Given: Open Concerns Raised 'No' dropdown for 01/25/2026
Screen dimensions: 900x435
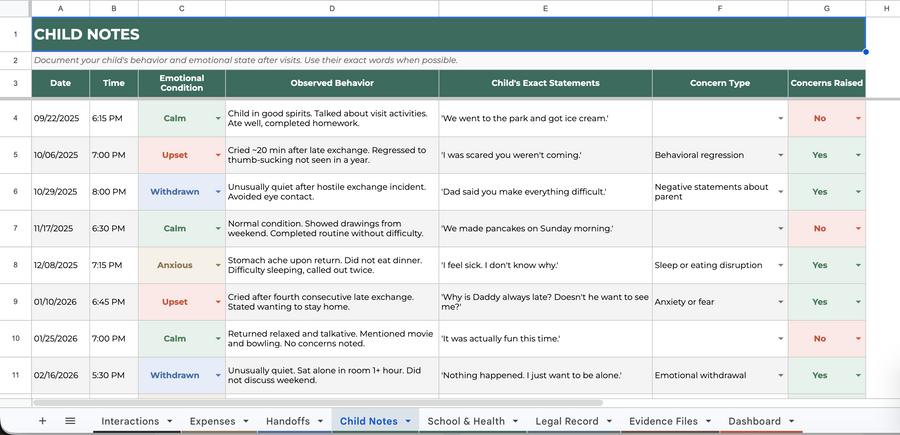Looking at the screenshot, I should click(858, 339).
